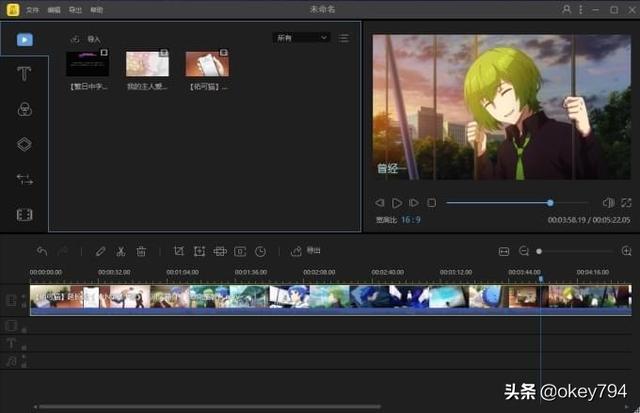
Task: Select the orange hand-phone media thumbnail
Action: tap(207, 63)
